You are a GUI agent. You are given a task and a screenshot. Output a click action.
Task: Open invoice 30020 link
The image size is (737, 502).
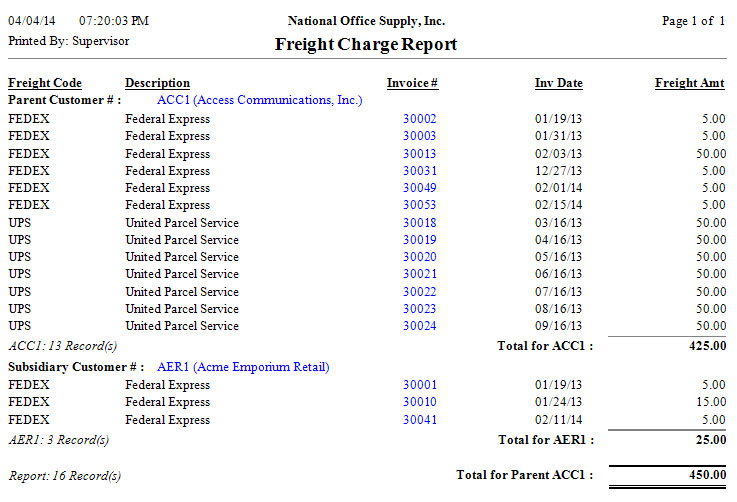pyautogui.click(x=419, y=257)
